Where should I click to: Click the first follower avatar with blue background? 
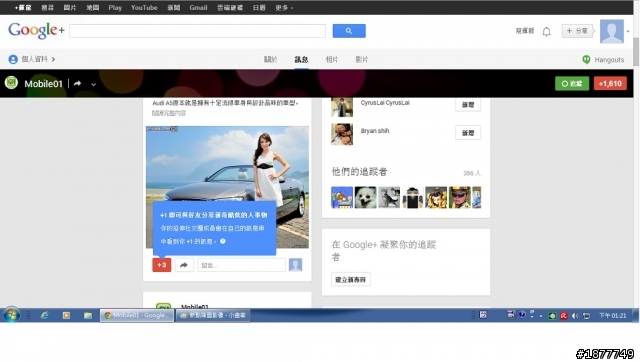click(x=342, y=198)
